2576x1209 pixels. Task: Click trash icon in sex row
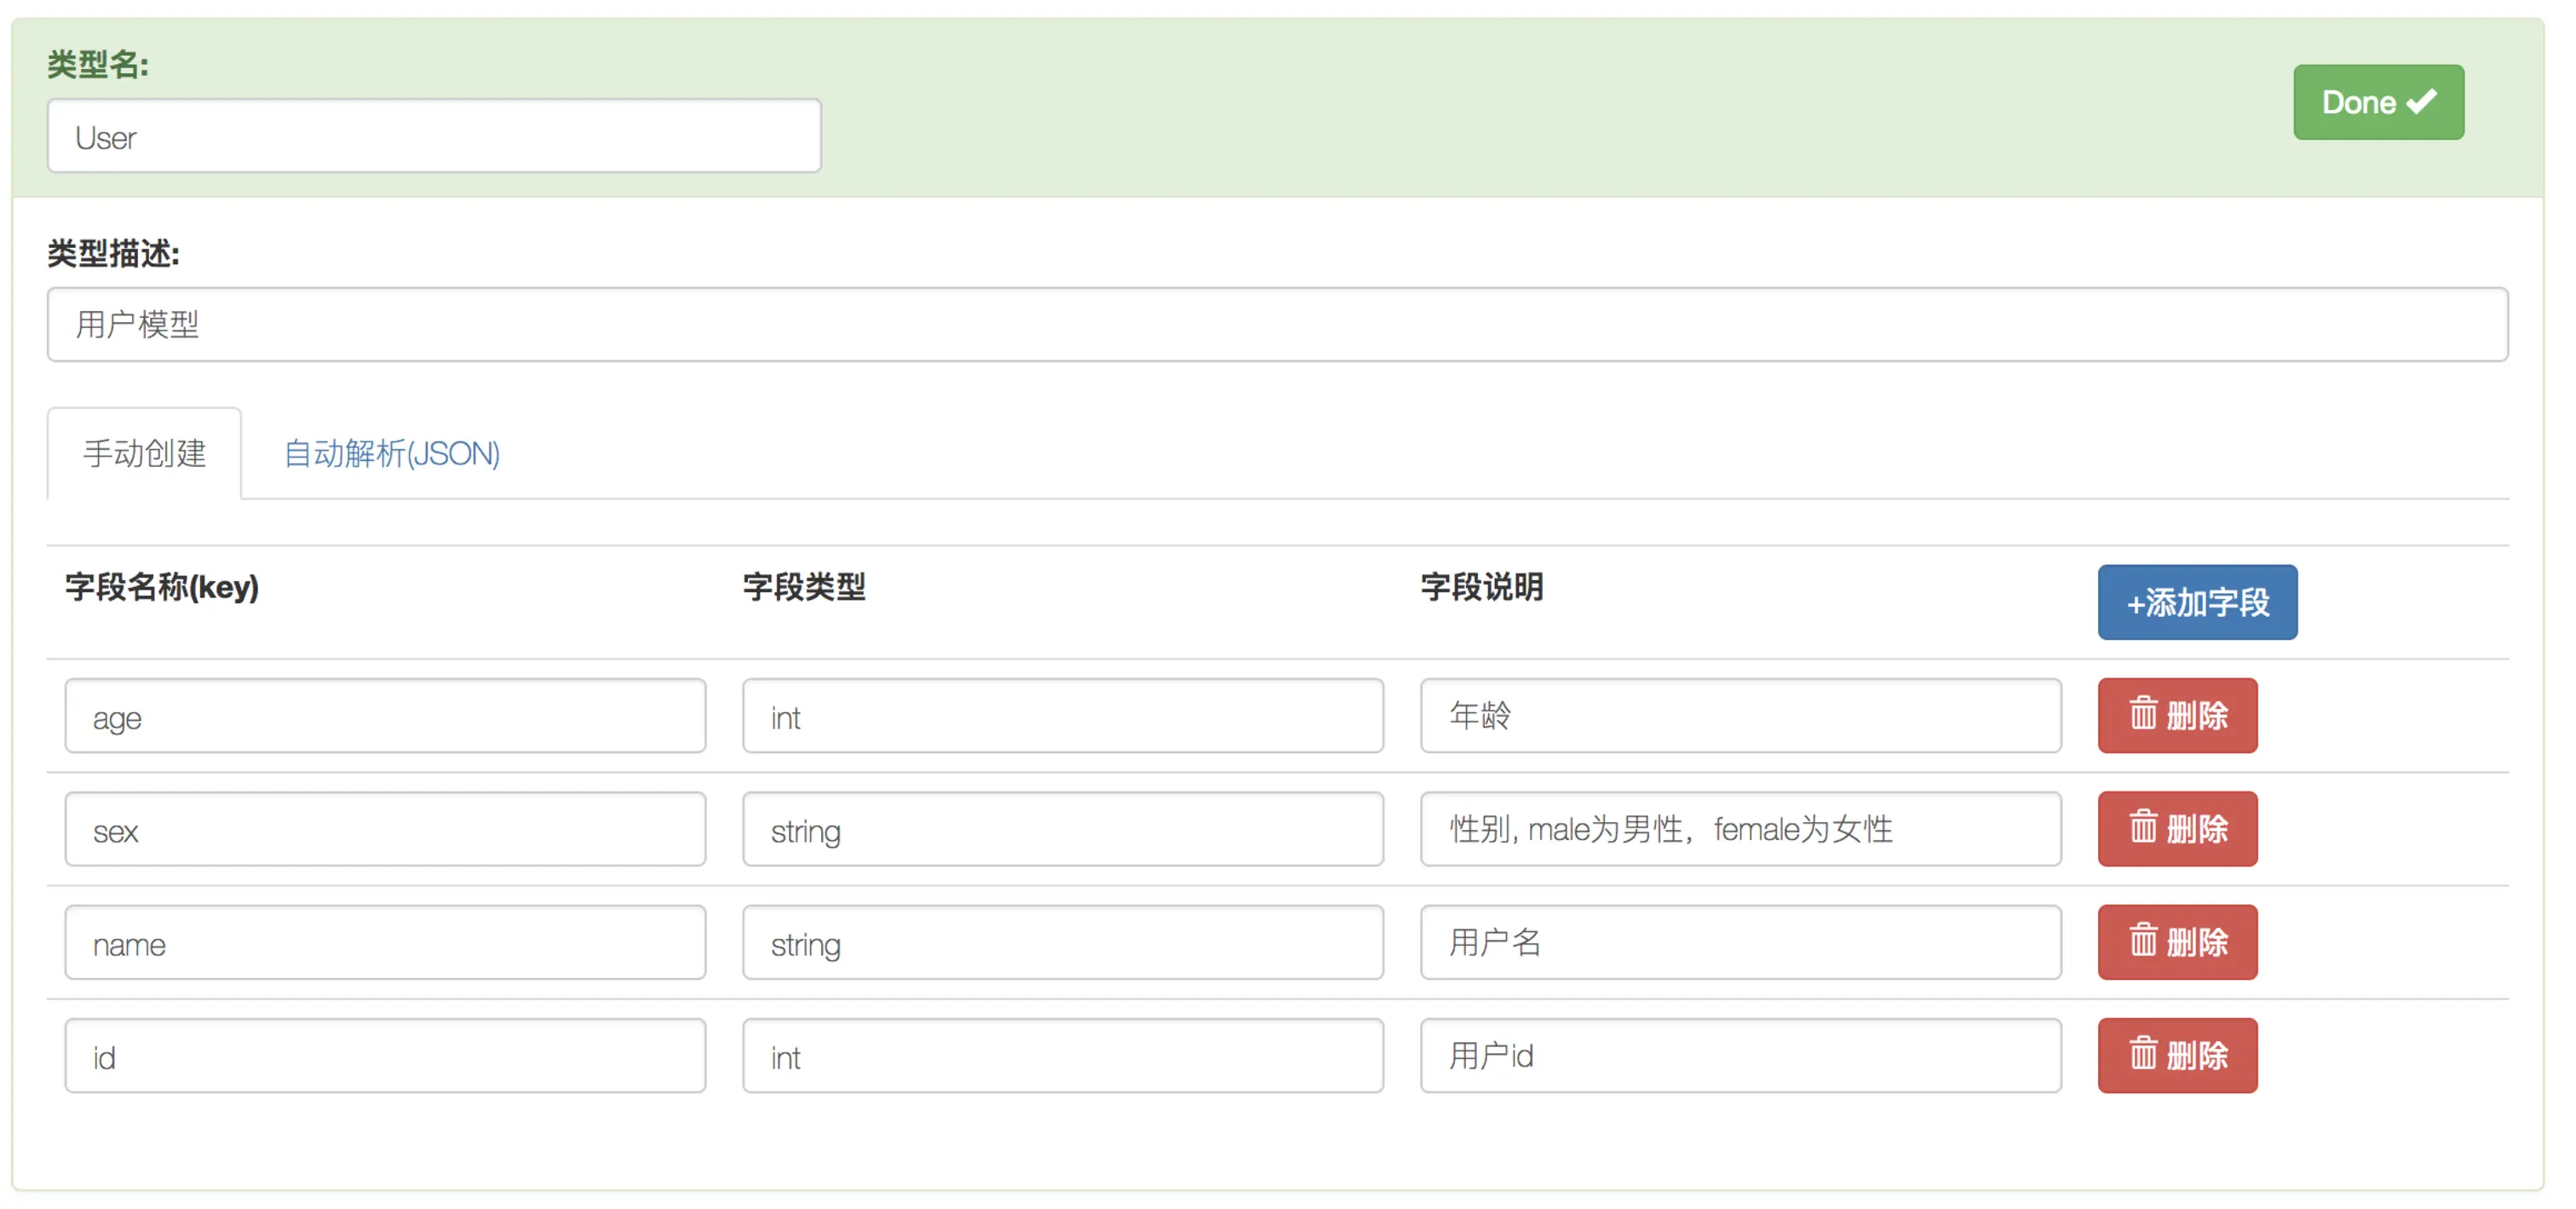(x=2142, y=827)
